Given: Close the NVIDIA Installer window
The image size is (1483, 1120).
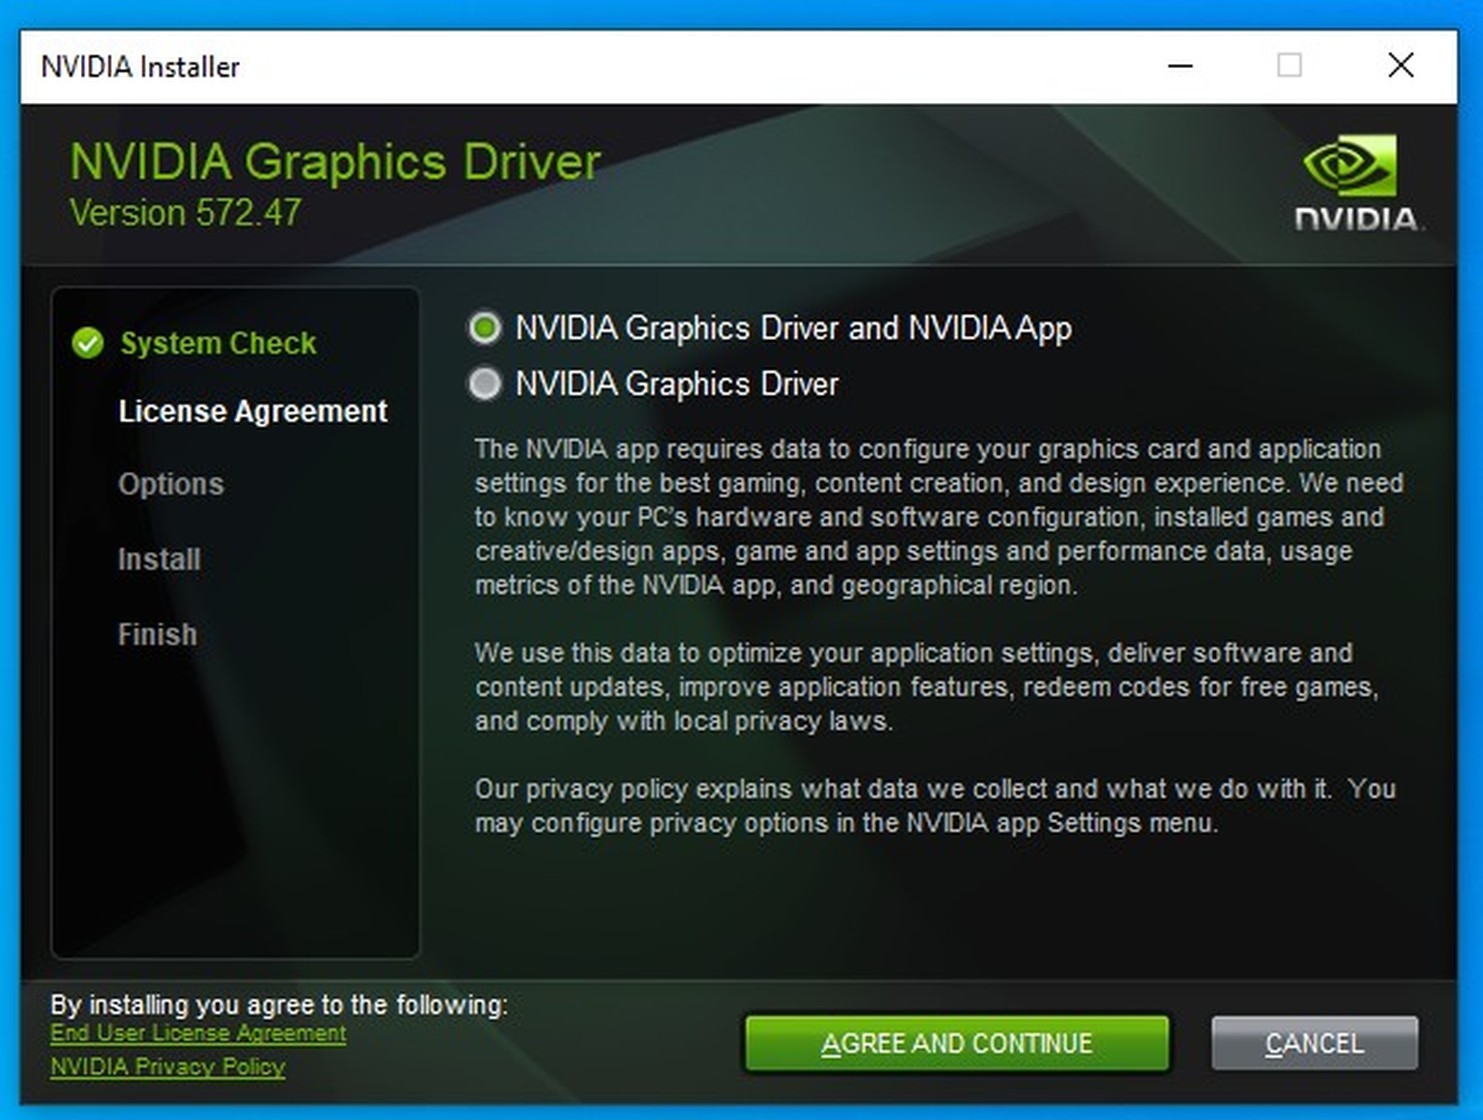Looking at the screenshot, I should (1401, 66).
